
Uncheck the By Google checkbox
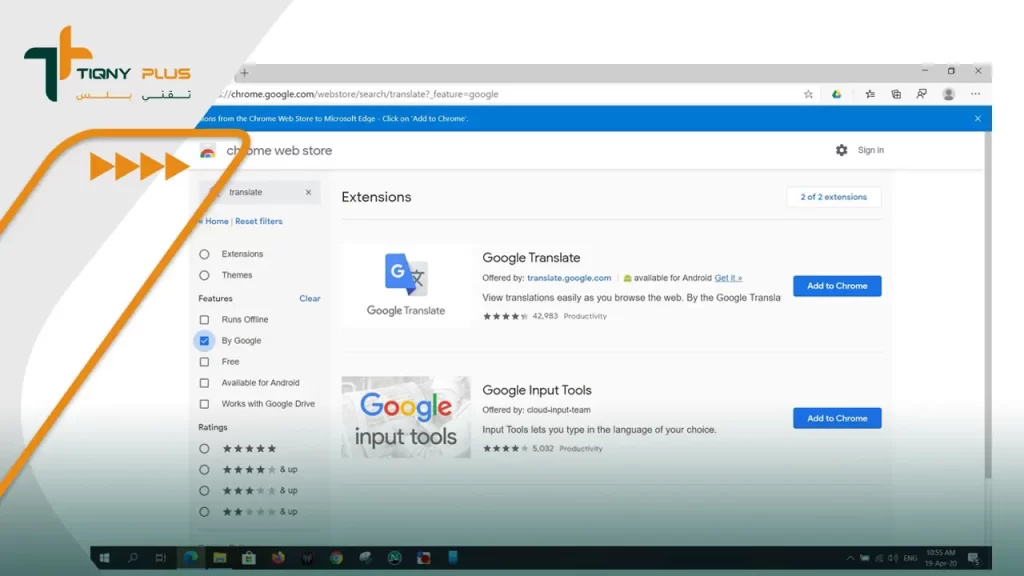click(204, 341)
